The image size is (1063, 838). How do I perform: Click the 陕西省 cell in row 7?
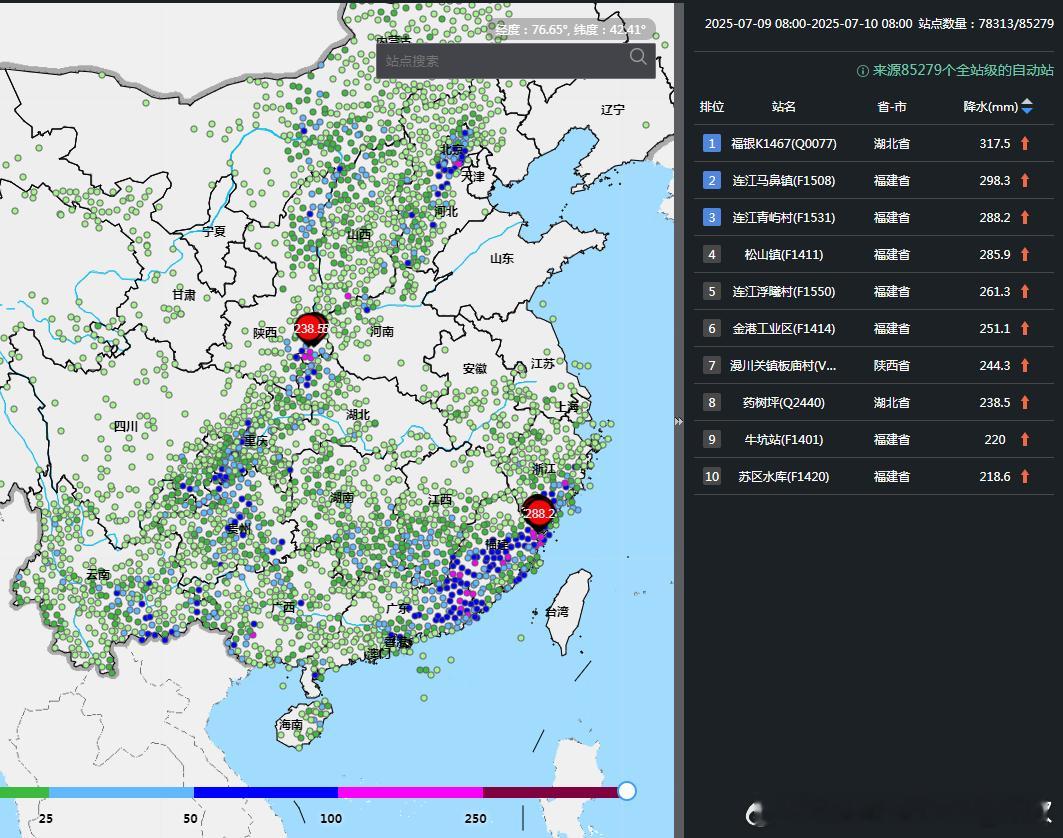pyautogui.click(x=891, y=365)
